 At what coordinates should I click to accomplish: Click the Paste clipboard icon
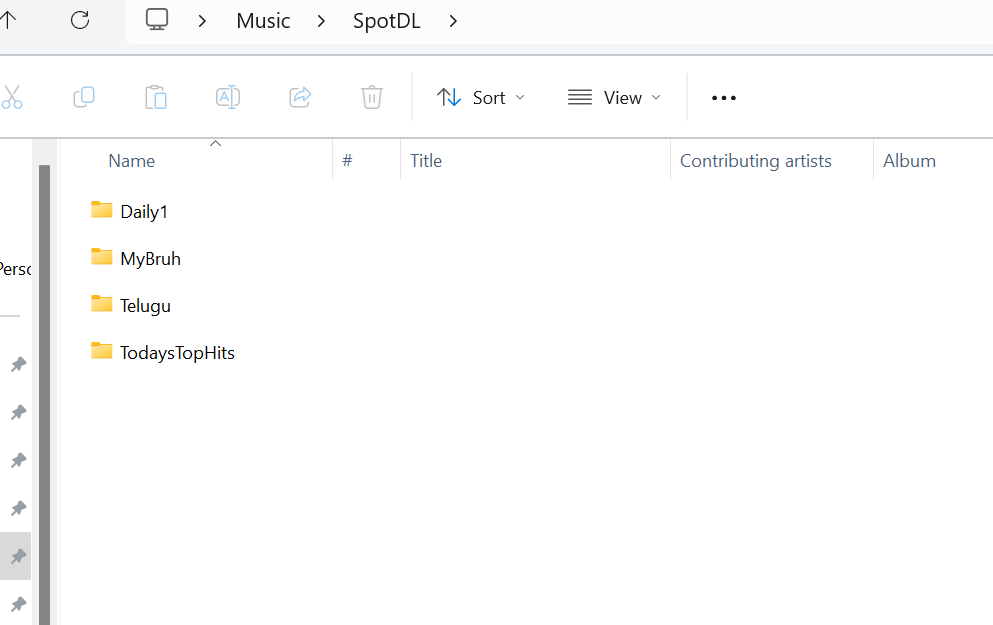pos(156,97)
